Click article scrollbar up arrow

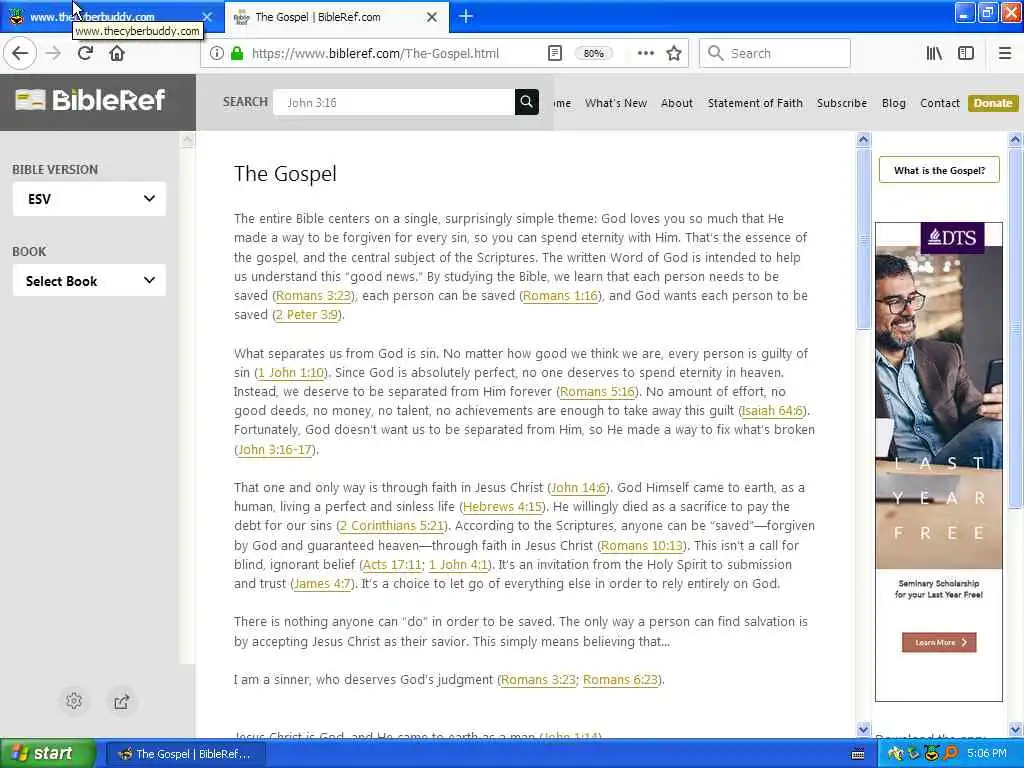863,139
